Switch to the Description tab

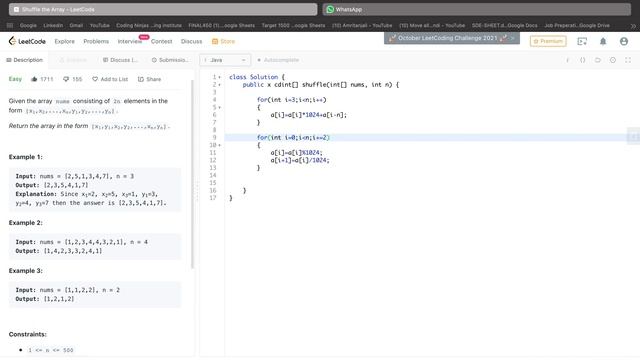pyautogui.click(x=24, y=60)
